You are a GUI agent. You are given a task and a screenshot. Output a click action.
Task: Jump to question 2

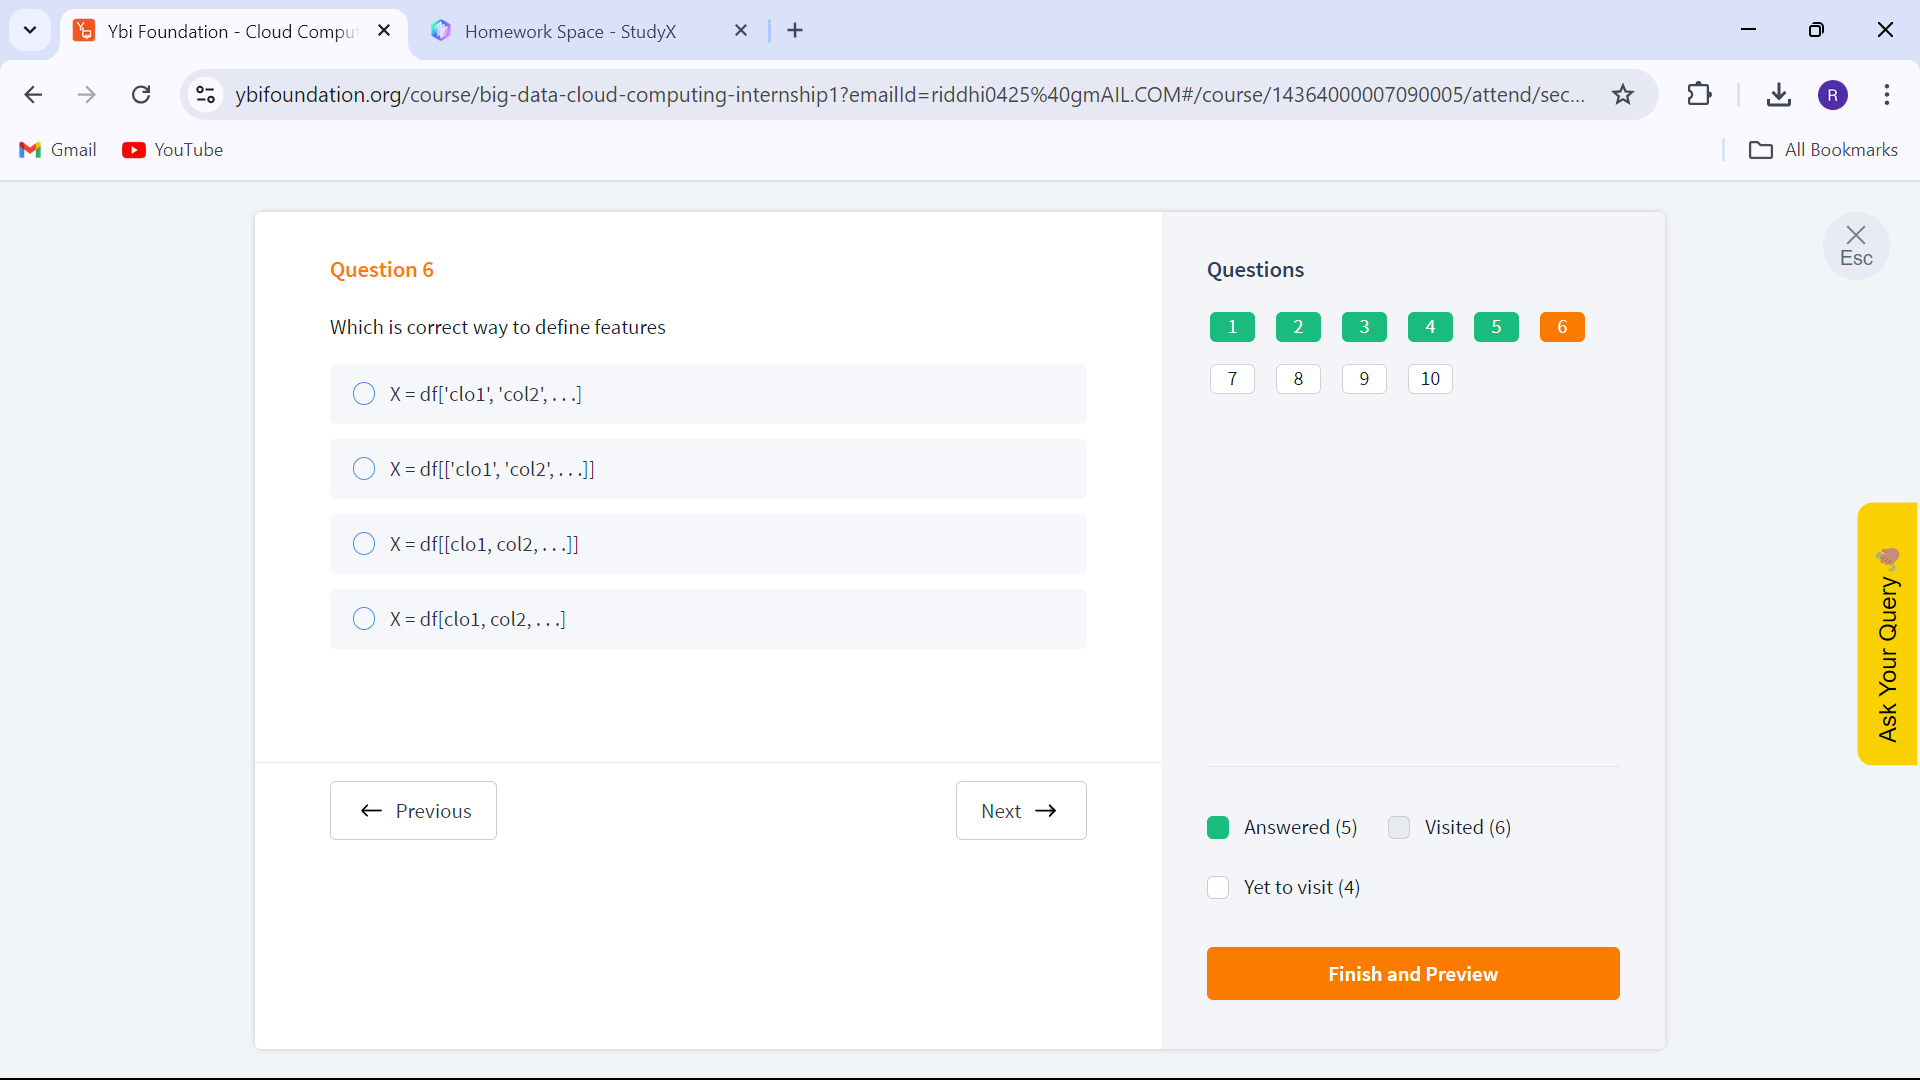pyautogui.click(x=1298, y=327)
